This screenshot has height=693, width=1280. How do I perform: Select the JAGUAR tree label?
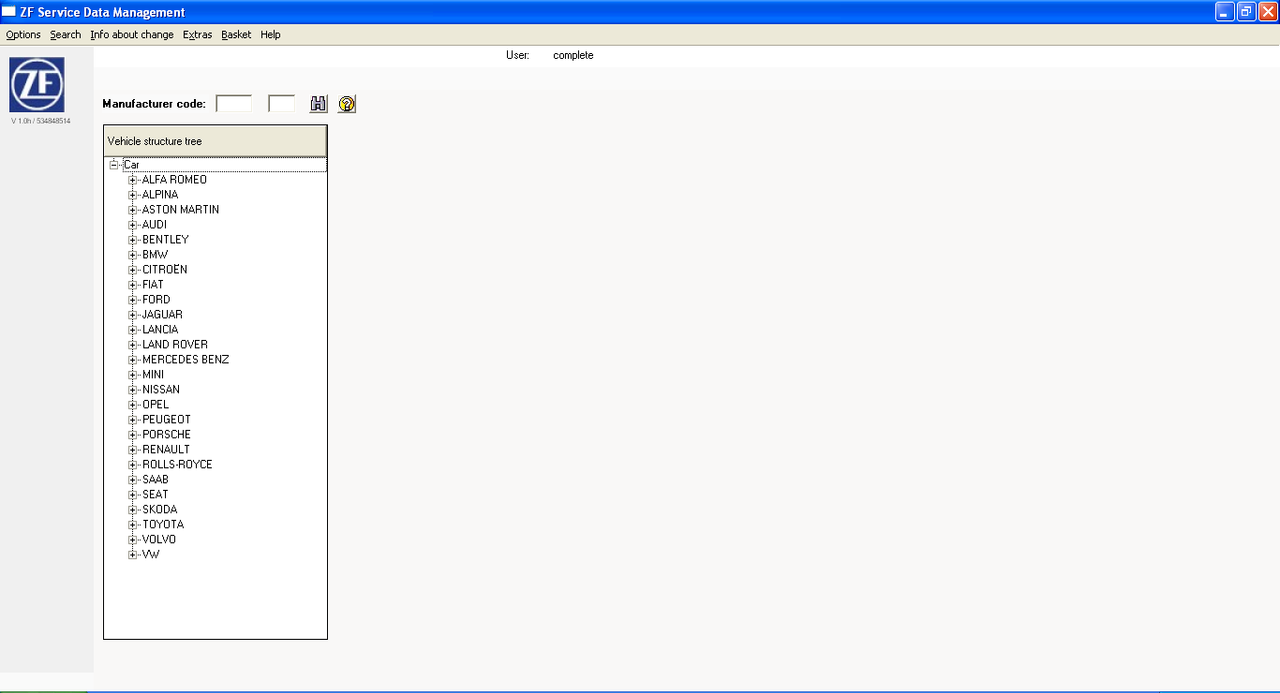[x=162, y=315]
